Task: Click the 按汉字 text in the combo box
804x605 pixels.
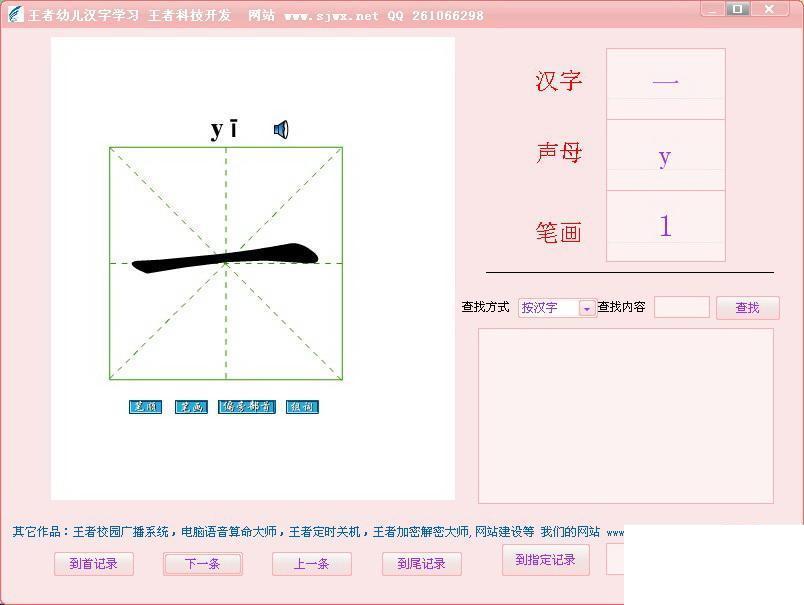Action: pos(539,308)
